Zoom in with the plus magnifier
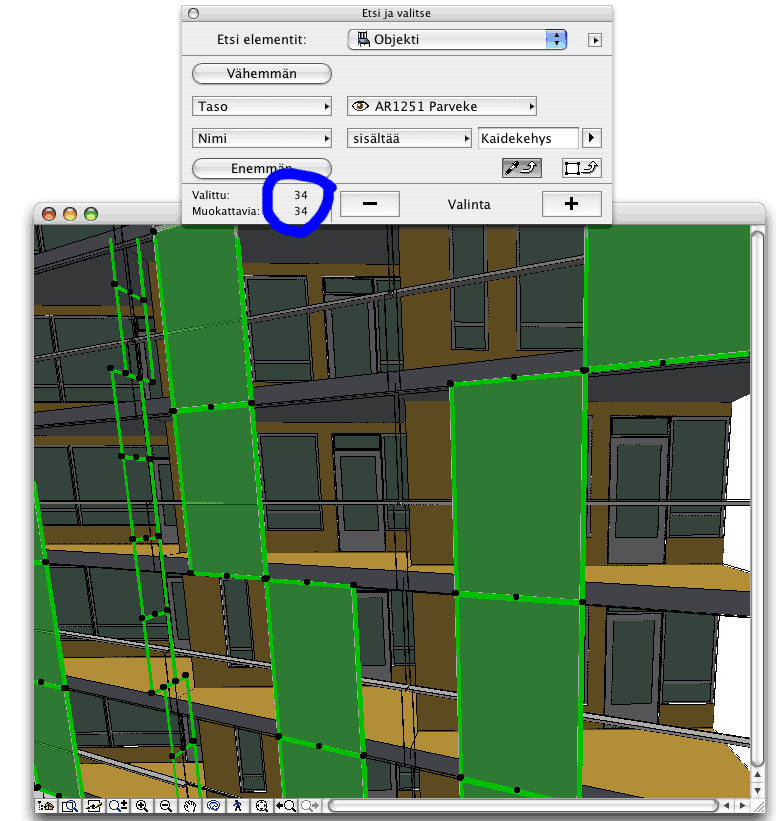The height and width of the screenshot is (821, 776). point(141,806)
